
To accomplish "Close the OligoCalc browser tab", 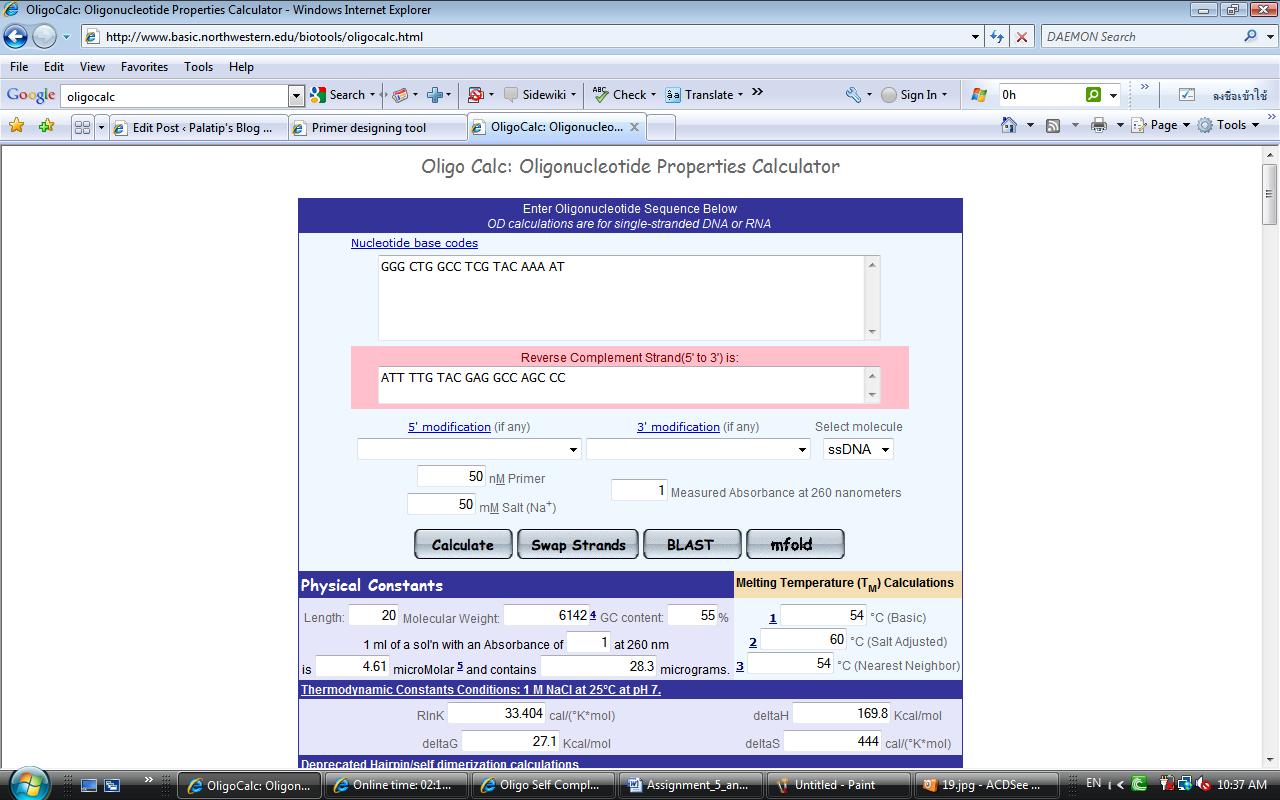I will point(634,127).
